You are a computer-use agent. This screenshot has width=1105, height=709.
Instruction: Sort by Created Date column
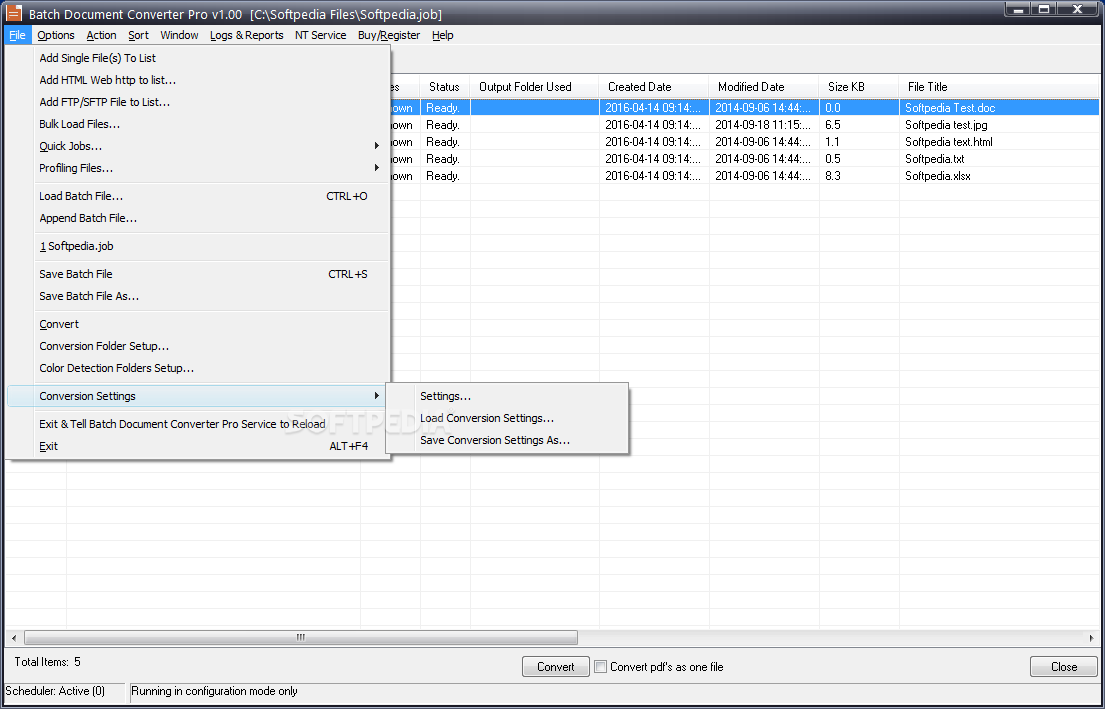[654, 87]
